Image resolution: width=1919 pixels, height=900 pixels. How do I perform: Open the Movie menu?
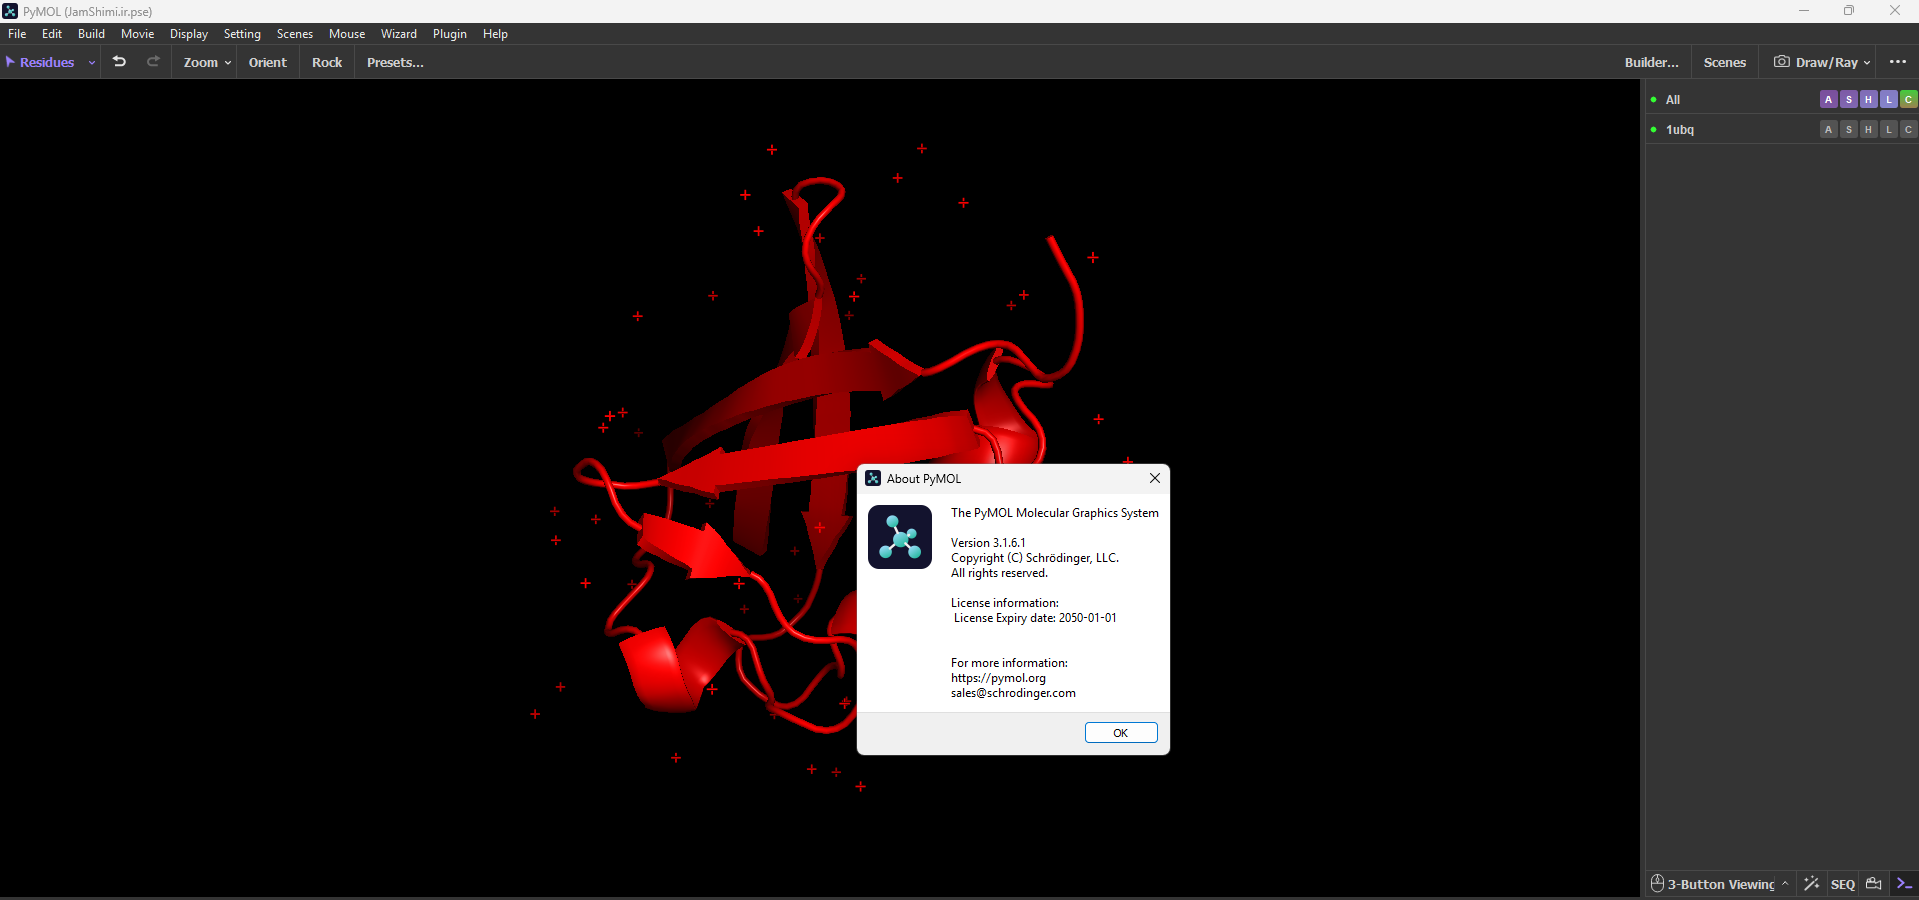click(x=138, y=33)
